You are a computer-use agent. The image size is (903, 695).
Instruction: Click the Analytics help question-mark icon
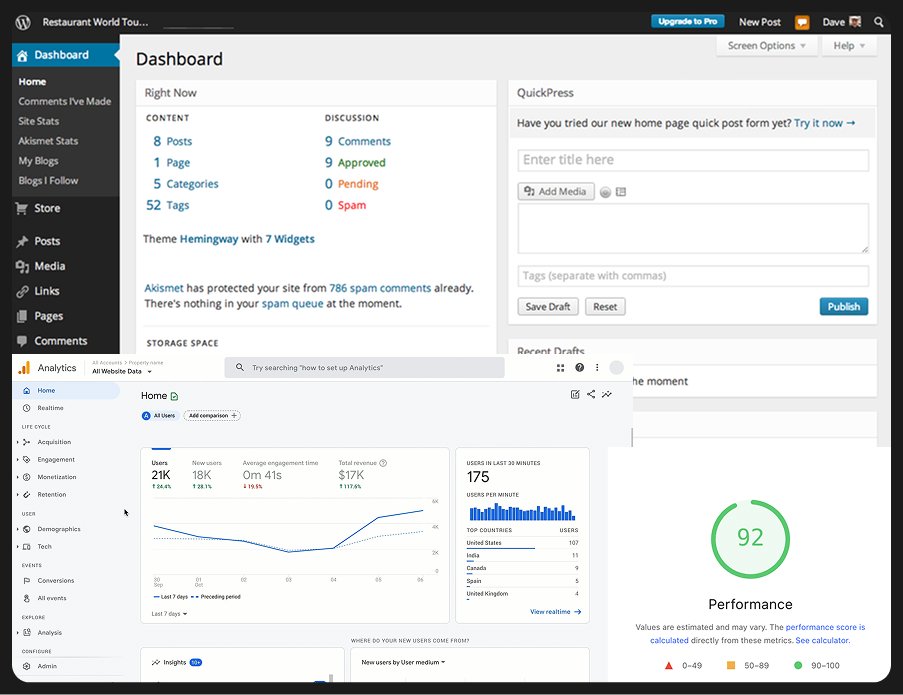(x=579, y=368)
